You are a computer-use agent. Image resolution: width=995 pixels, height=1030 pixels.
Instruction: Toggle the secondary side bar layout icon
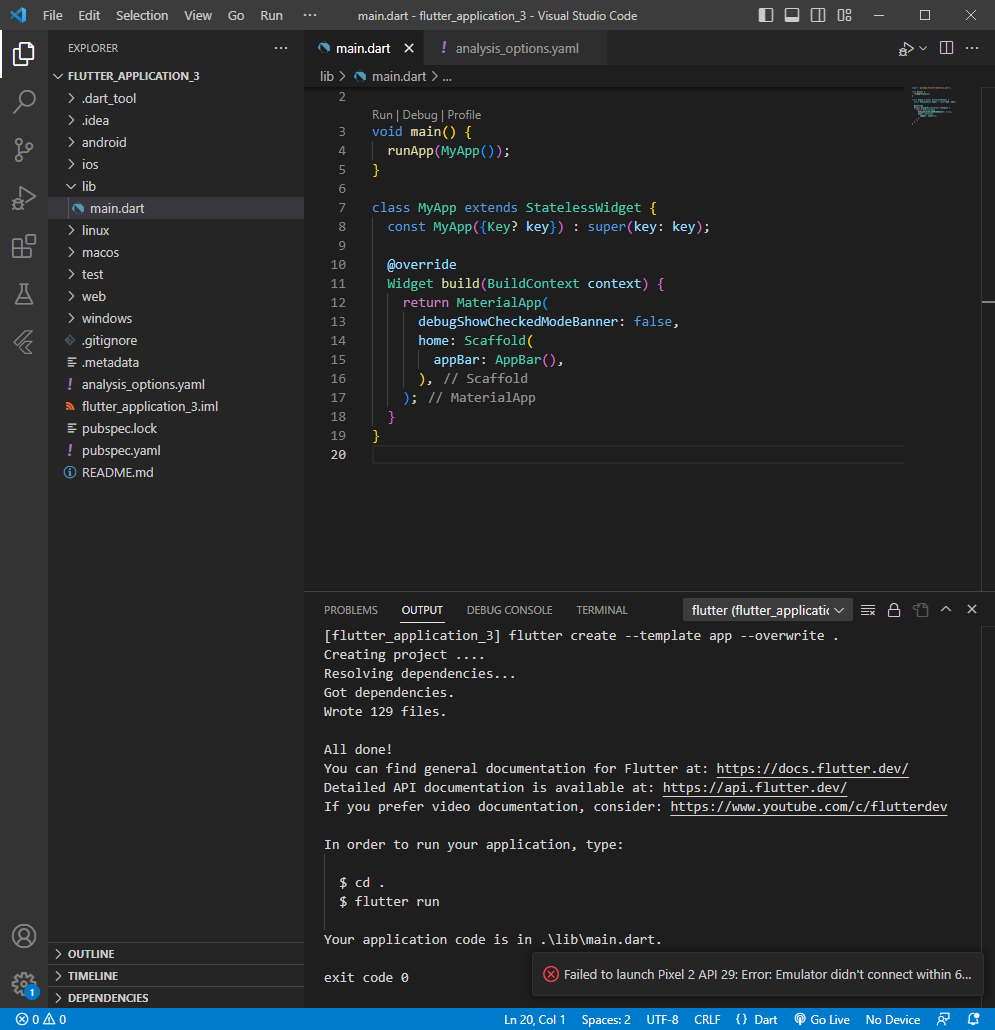coord(818,15)
